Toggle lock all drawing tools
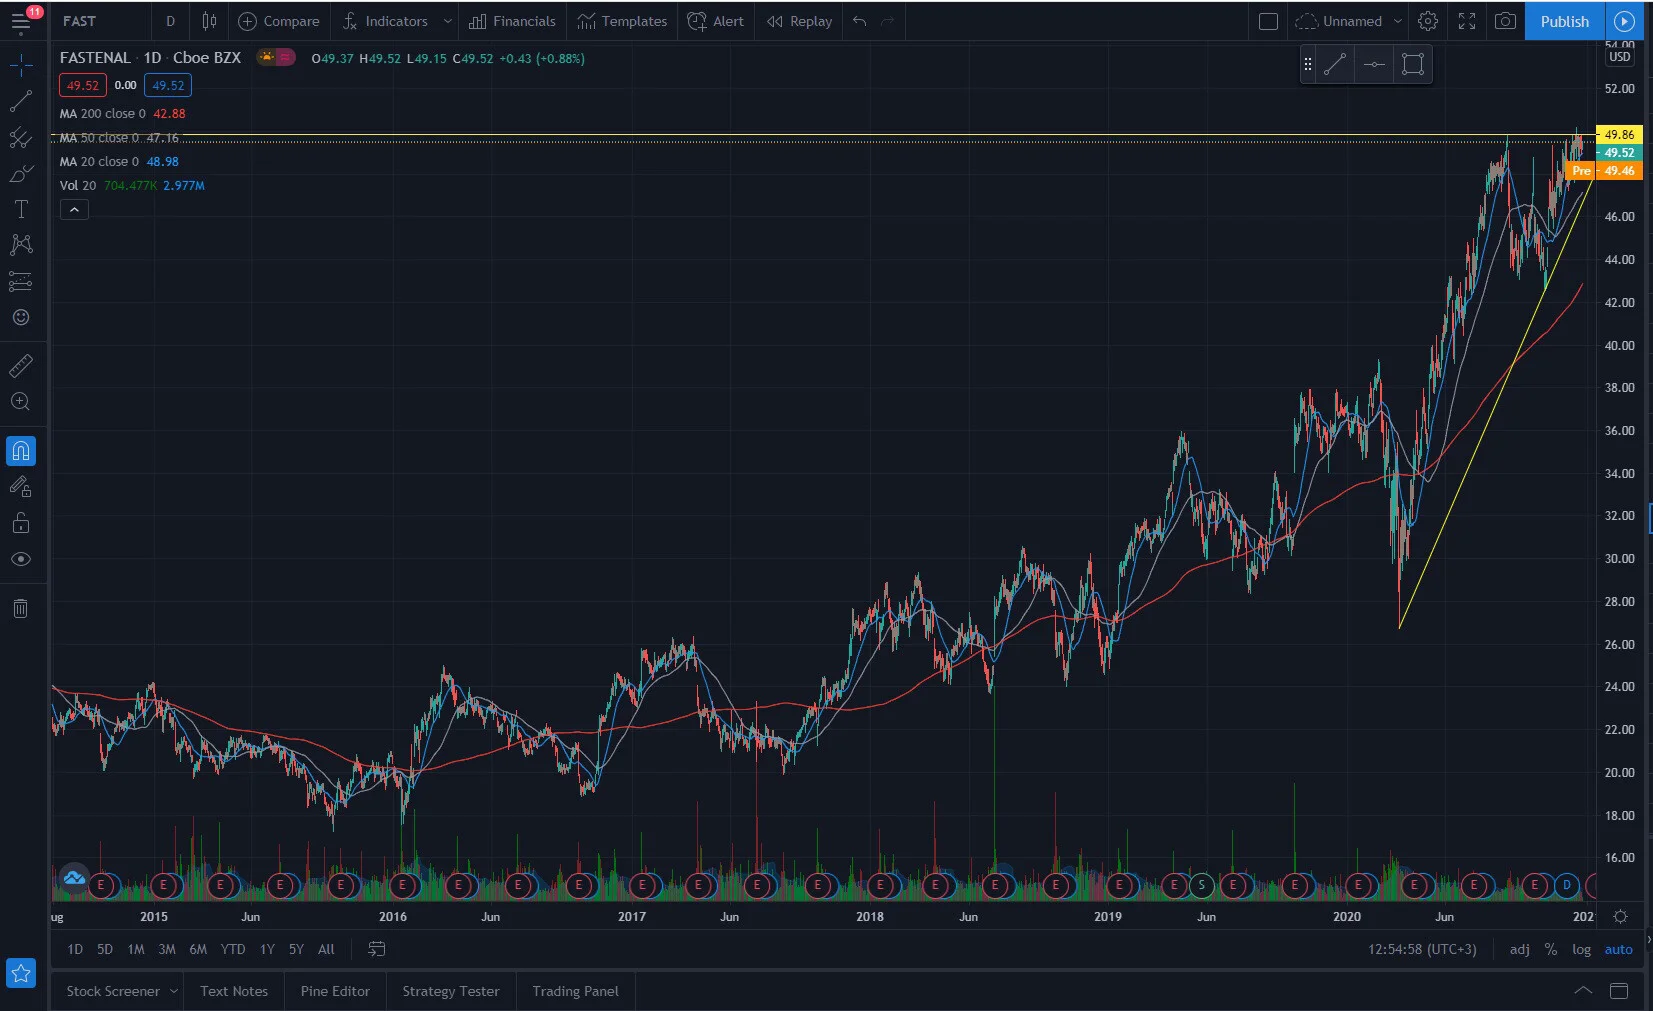This screenshot has height=1011, width=1653. 21,523
